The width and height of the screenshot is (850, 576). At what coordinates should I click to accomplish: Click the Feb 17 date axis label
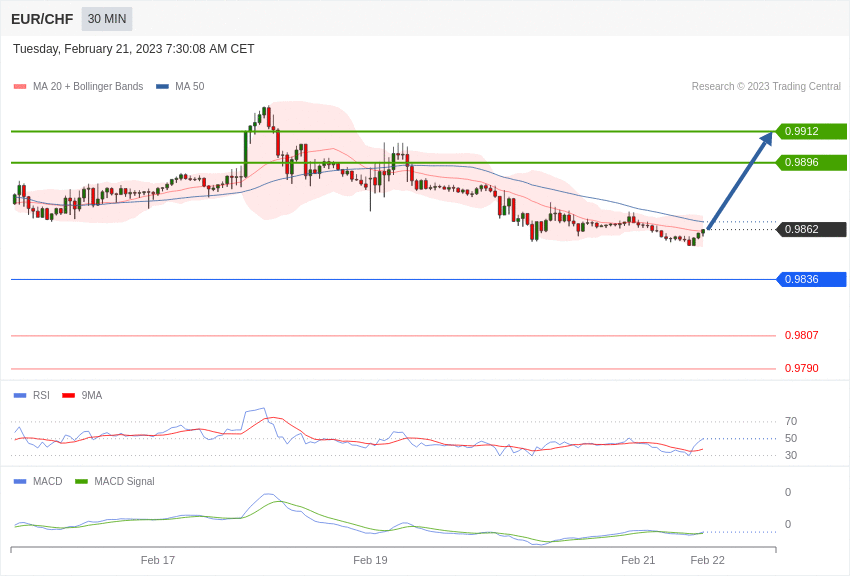[x=158, y=560]
